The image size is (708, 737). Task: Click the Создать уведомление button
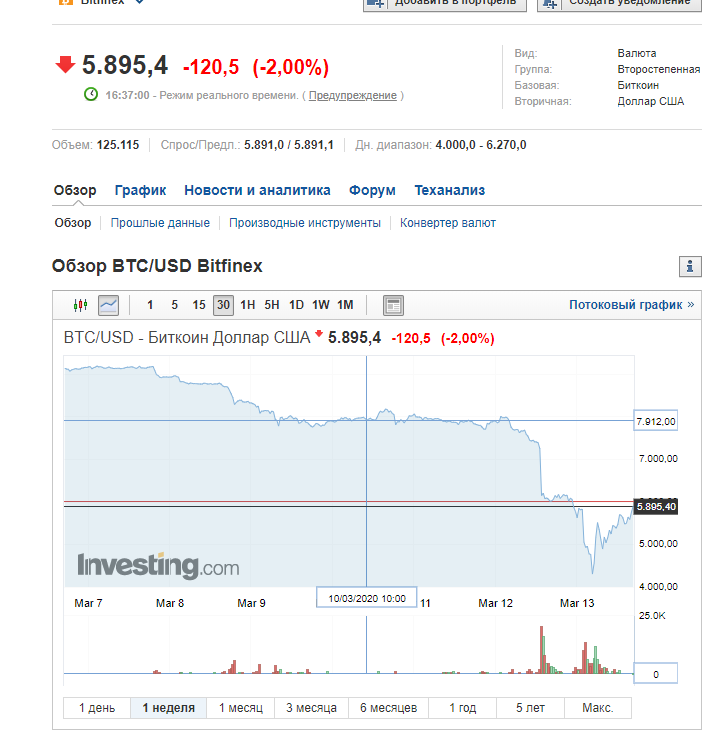click(x=616, y=3)
